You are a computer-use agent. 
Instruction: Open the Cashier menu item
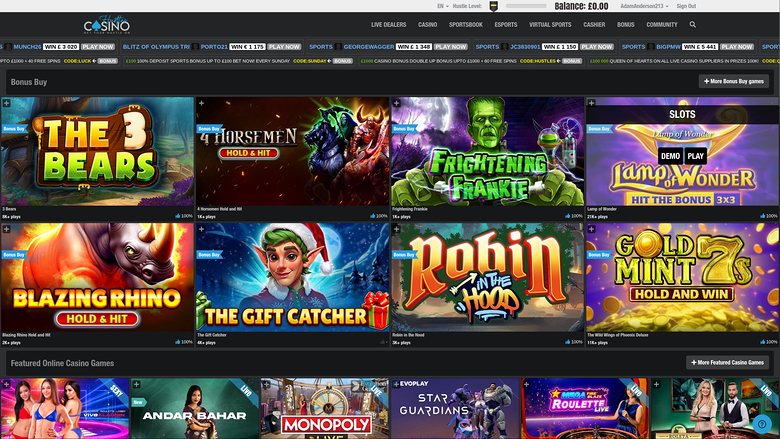click(594, 24)
